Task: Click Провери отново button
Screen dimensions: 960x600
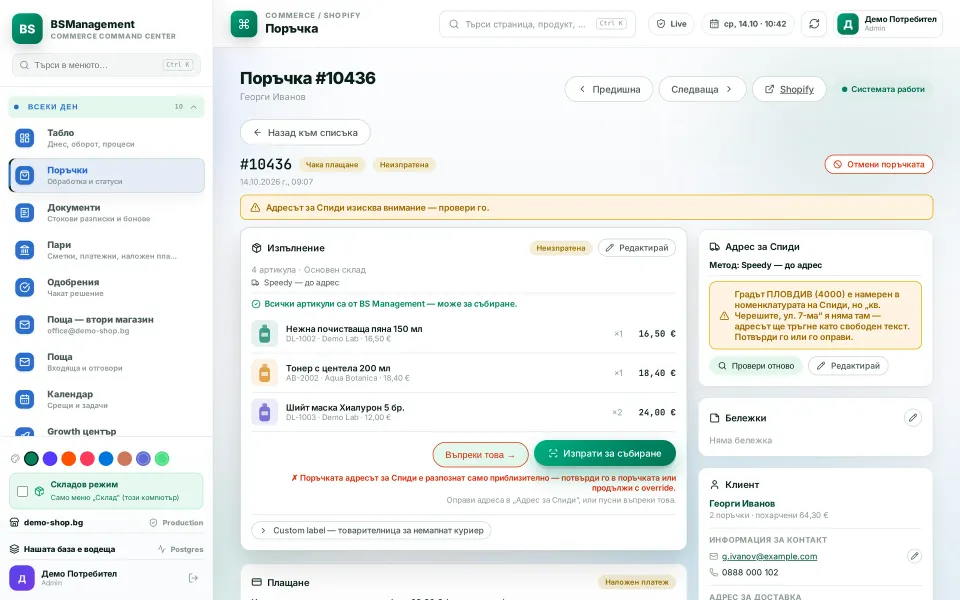Action: point(756,366)
